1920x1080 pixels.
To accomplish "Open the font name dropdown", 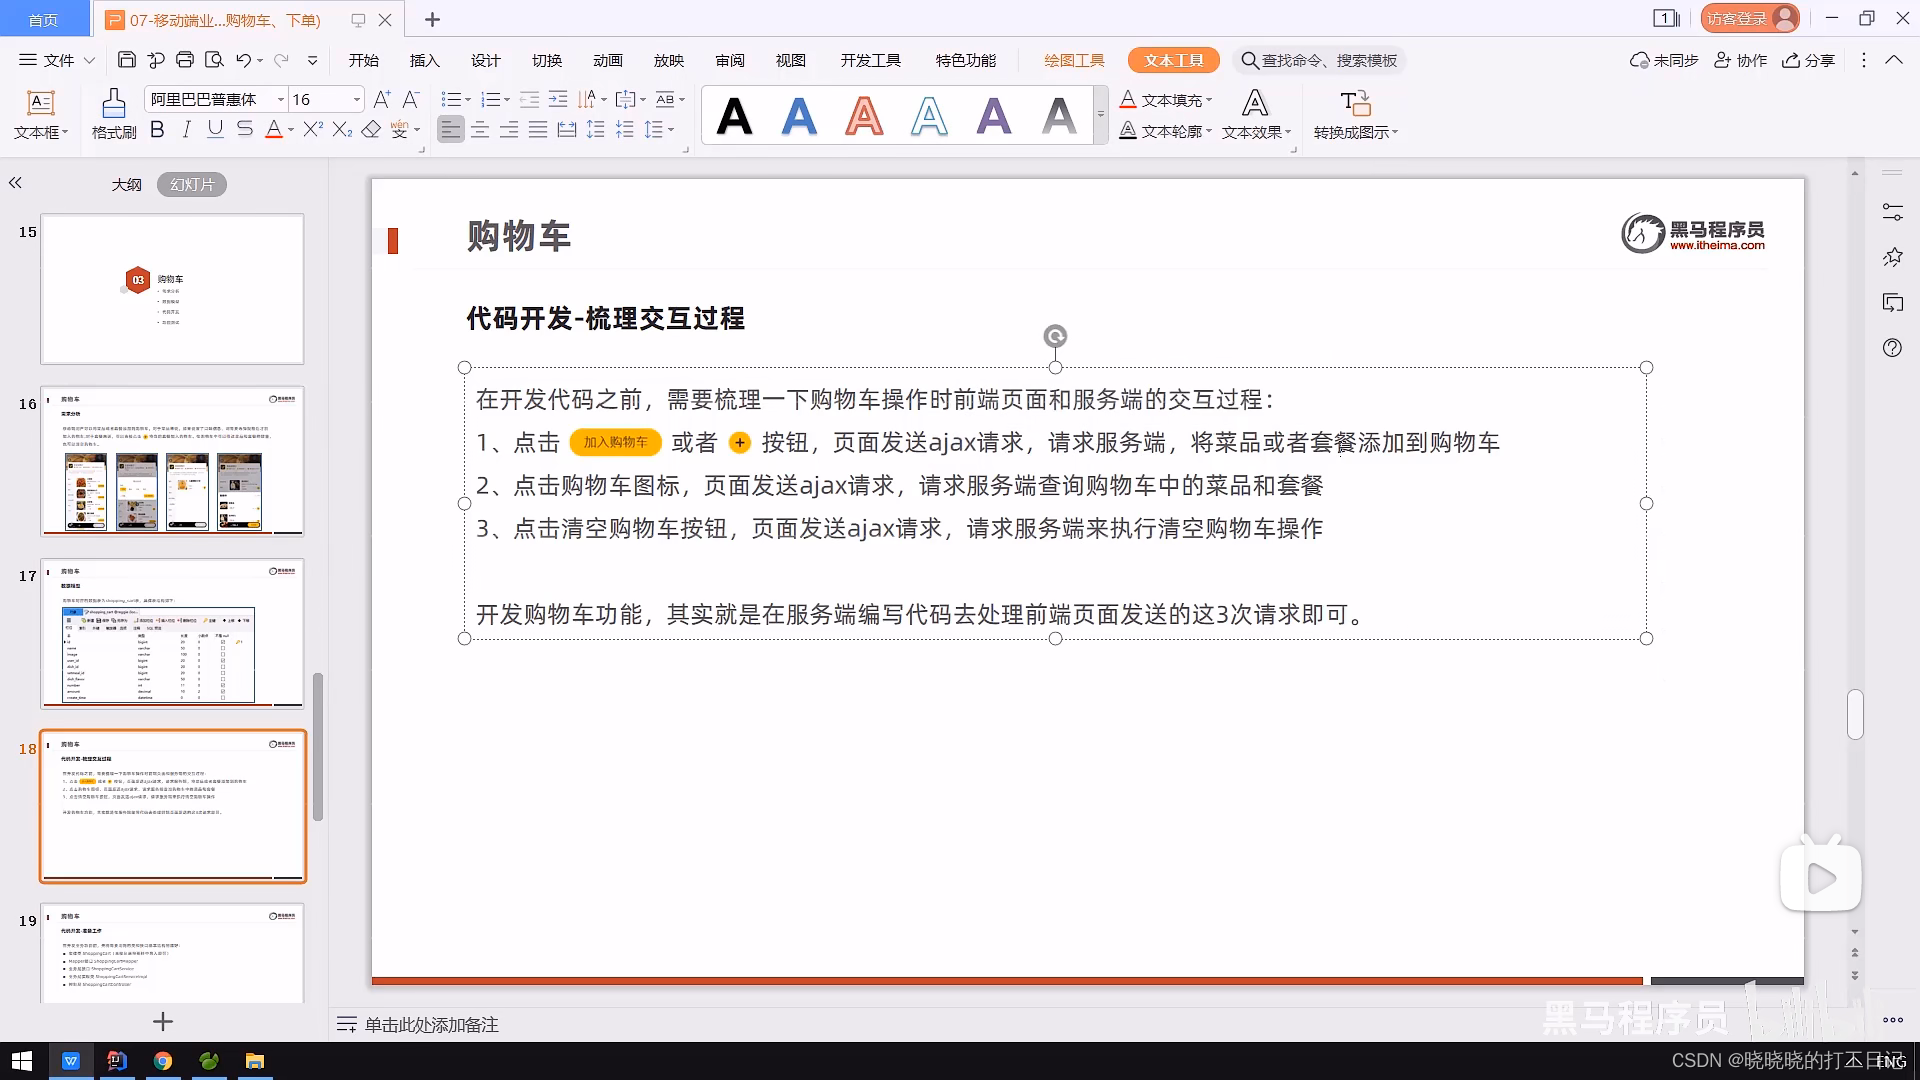I will point(279,99).
